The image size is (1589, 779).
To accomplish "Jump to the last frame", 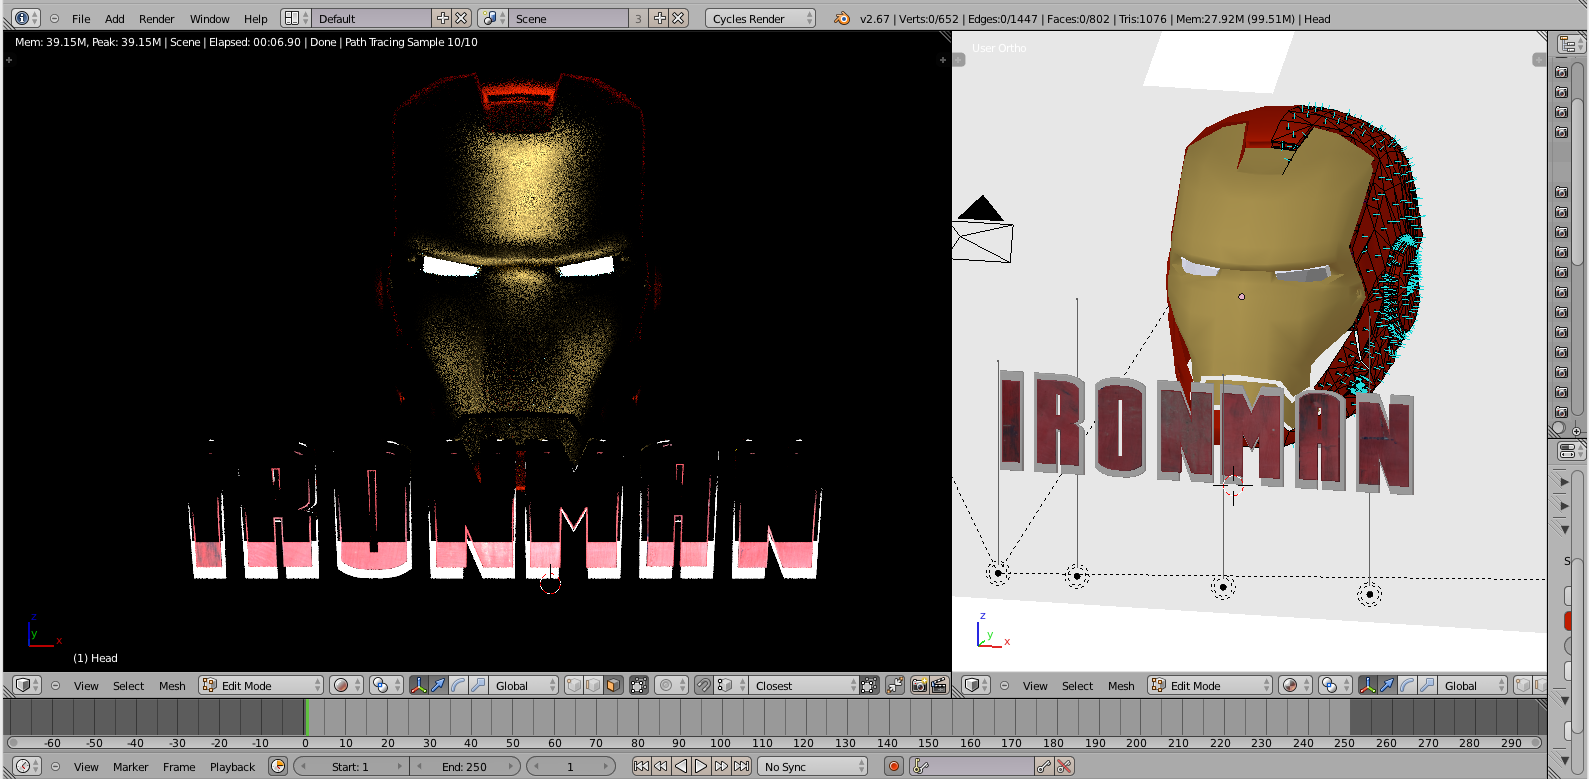I will pos(741,767).
